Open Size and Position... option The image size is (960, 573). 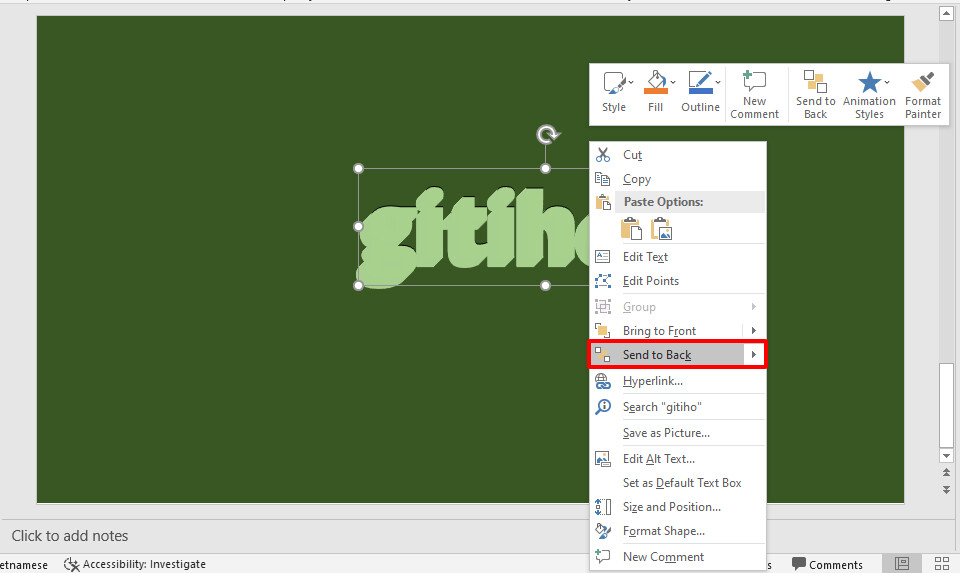[678, 507]
